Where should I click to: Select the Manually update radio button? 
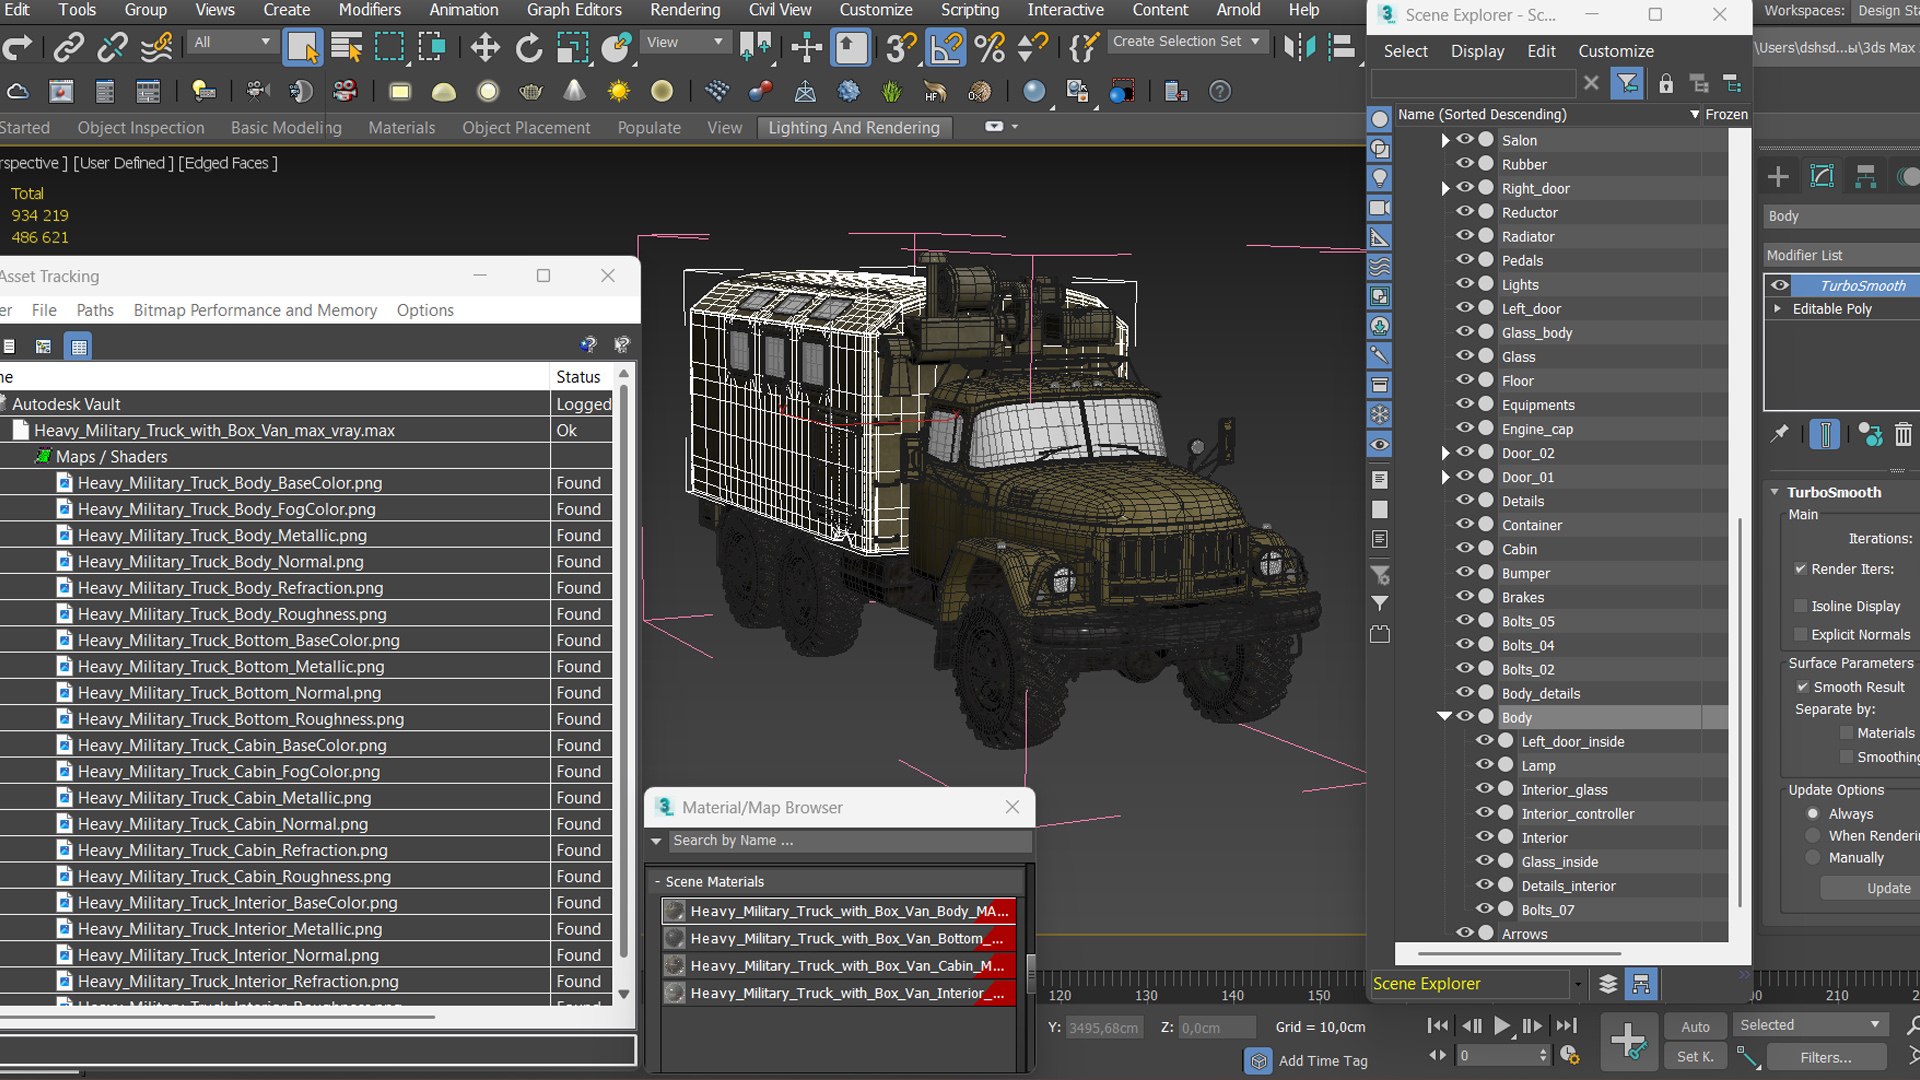click(1813, 858)
